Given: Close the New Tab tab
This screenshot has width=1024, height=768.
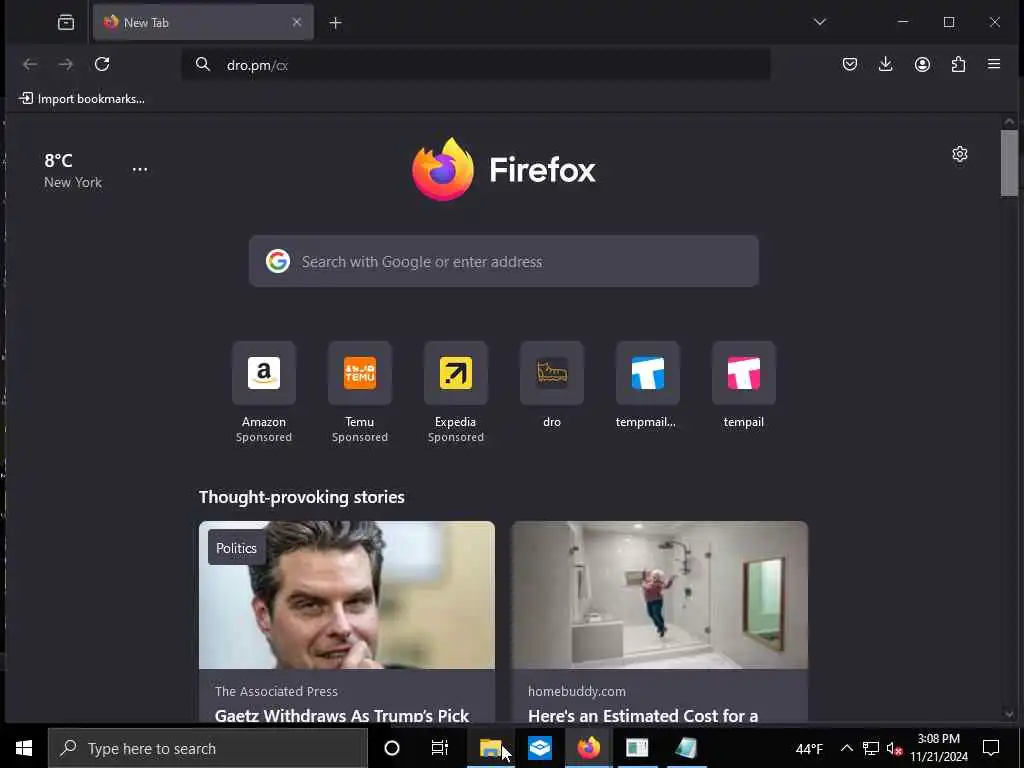Looking at the screenshot, I should [296, 22].
